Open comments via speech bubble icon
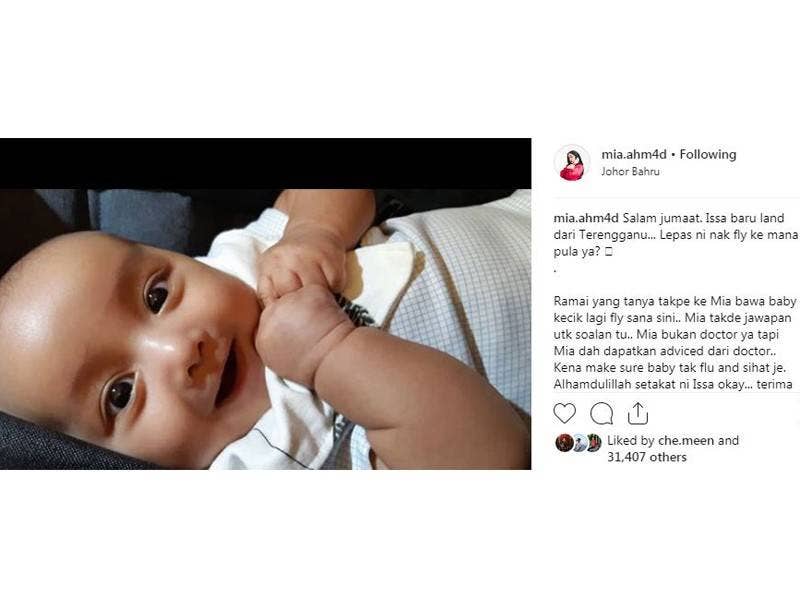This screenshot has width=800, height=600. 602,414
